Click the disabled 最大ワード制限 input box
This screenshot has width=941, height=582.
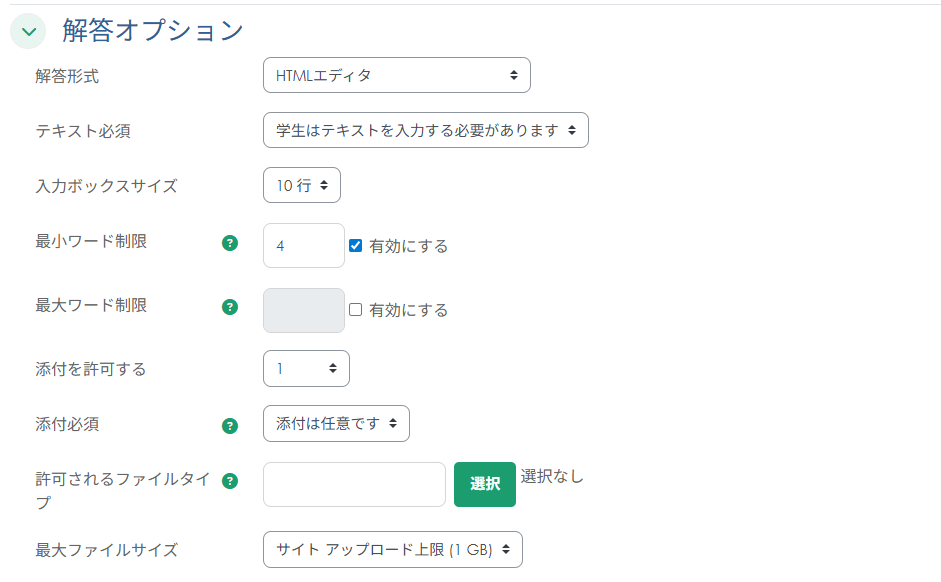coord(303,310)
